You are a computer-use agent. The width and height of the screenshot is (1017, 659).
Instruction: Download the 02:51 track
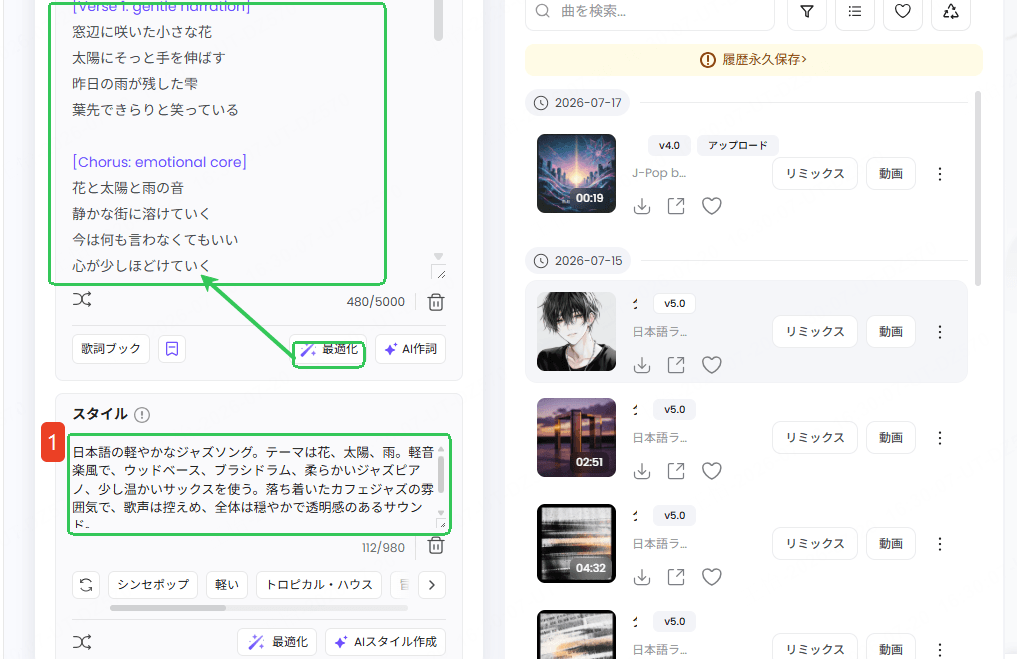pyautogui.click(x=642, y=471)
